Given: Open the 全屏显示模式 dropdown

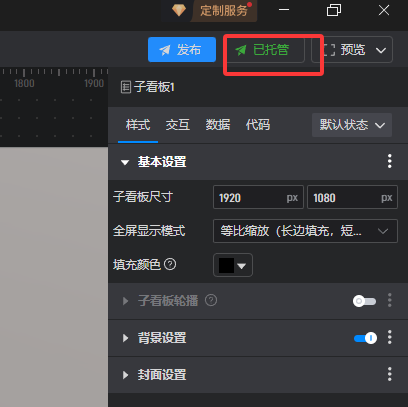Looking at the screenshot, I should (305, 231).
